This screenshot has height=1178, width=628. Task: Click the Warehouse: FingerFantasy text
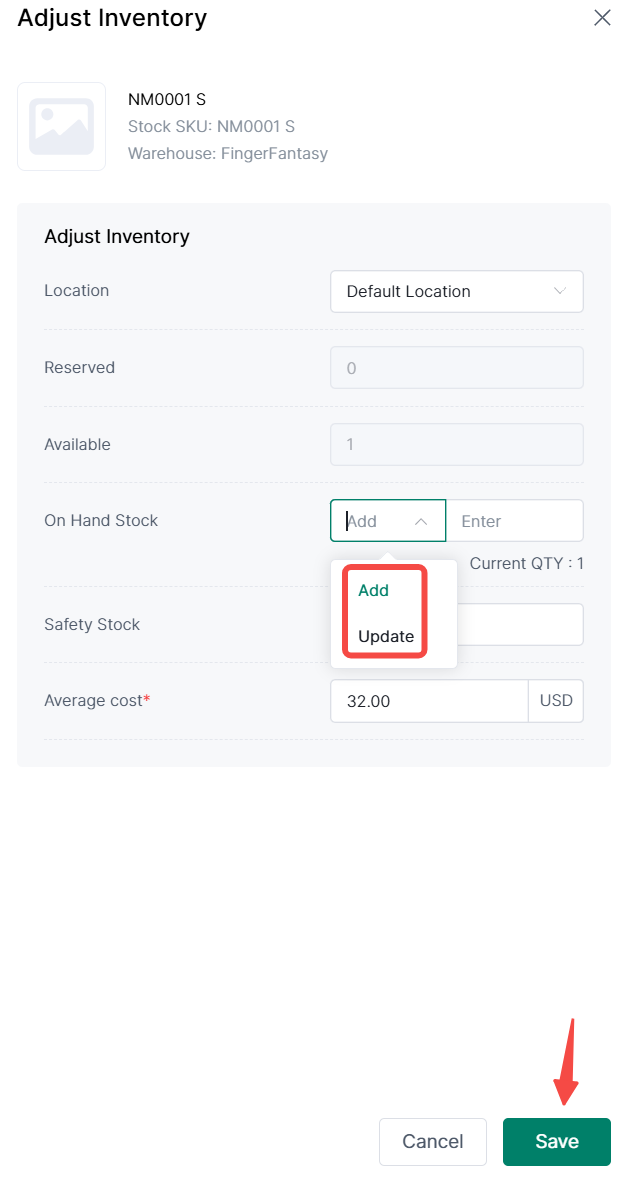(x=228, y=154)
